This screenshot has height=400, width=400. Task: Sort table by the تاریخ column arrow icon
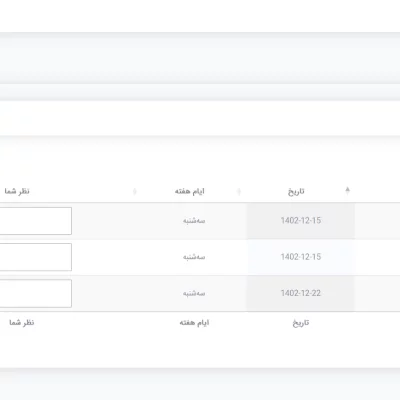[347, 191]
